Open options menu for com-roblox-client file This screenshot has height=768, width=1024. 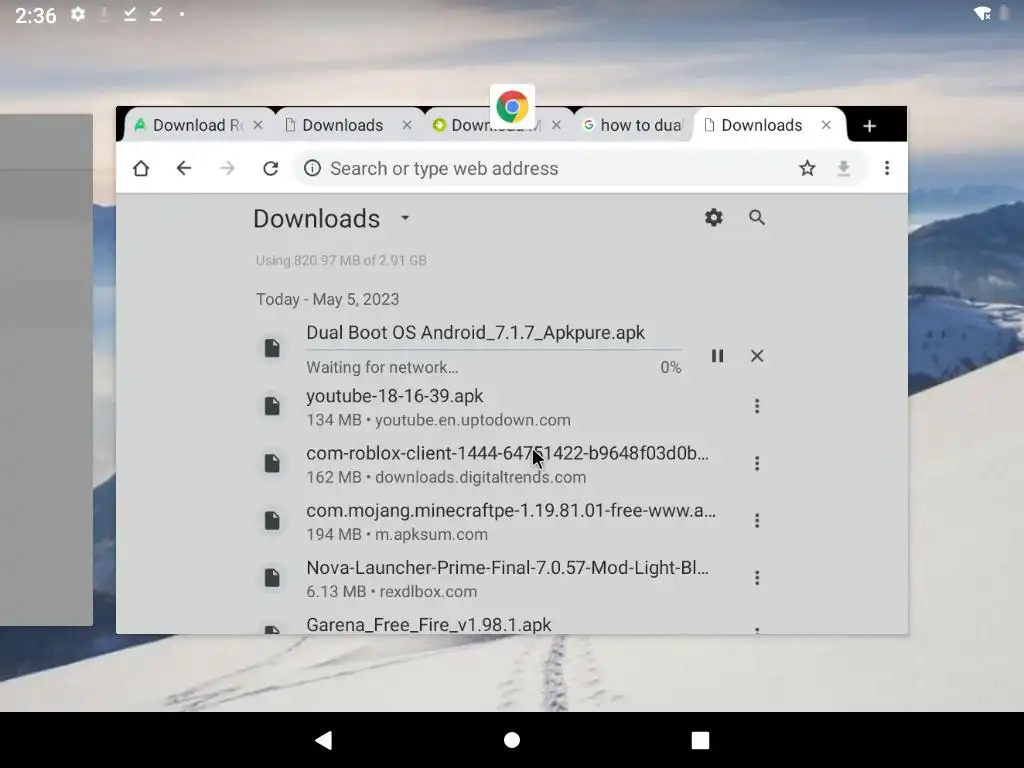point(757,464)
